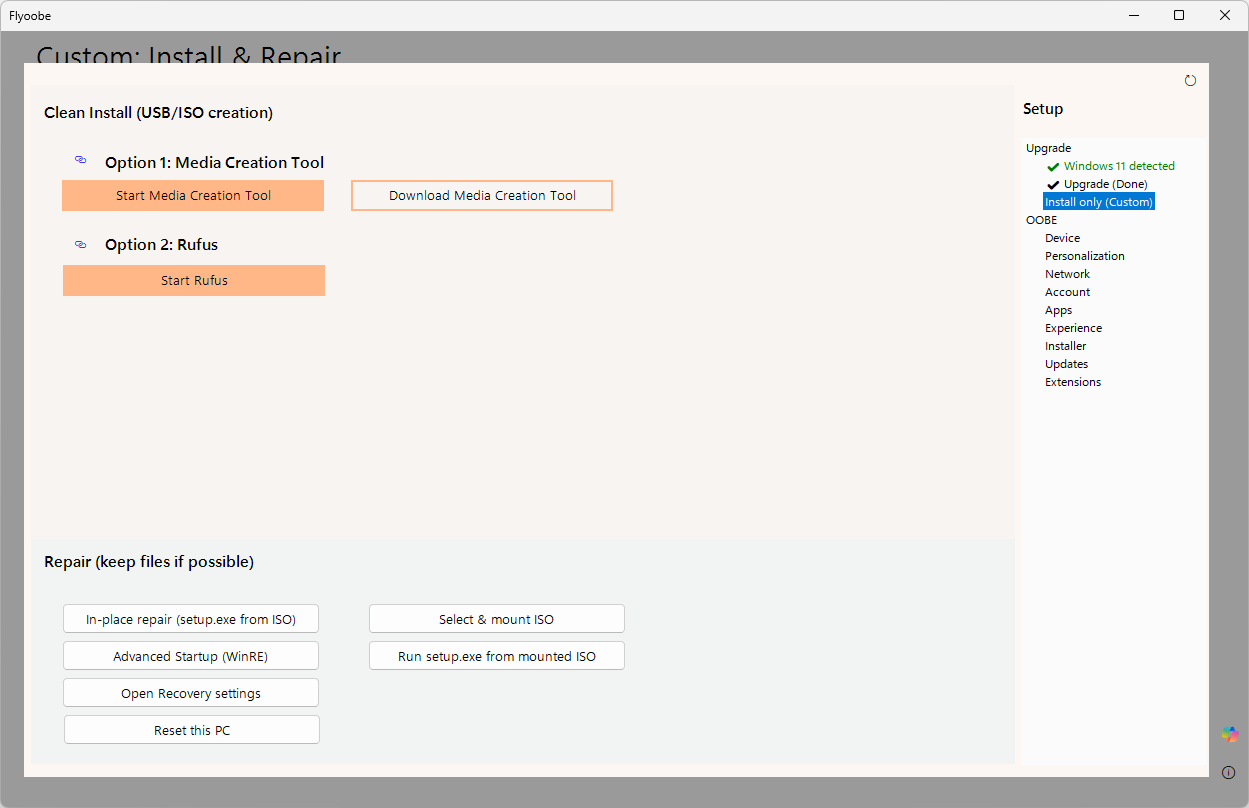
Task: Click the checkmark next to Windows 11 detected
Action: pos(1052,167)
